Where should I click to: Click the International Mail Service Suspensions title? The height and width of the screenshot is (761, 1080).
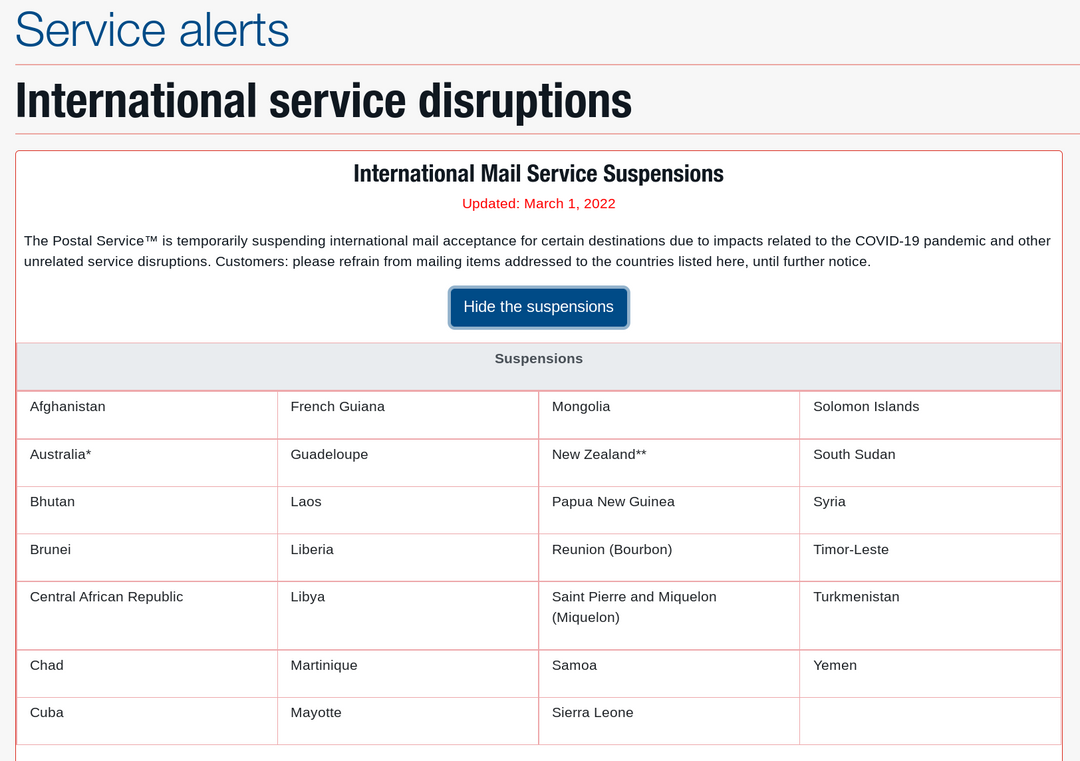538,173
